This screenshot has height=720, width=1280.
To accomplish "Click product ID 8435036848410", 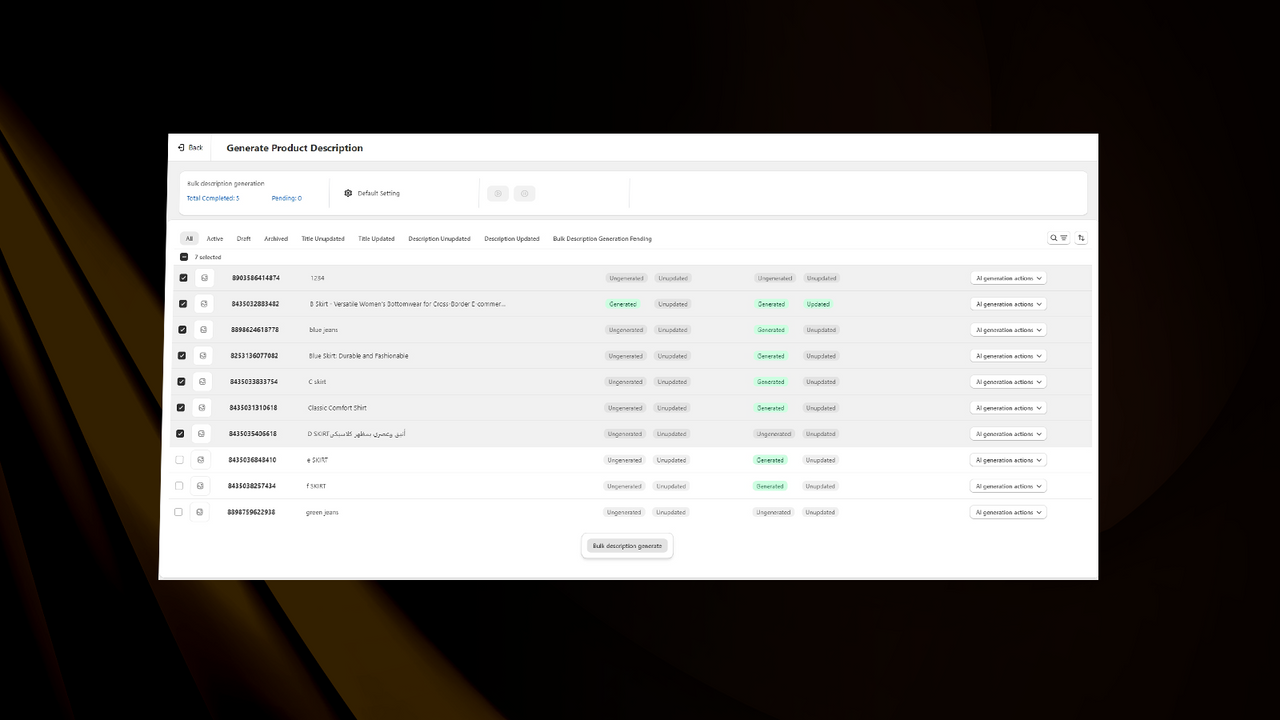I will 252,460.
